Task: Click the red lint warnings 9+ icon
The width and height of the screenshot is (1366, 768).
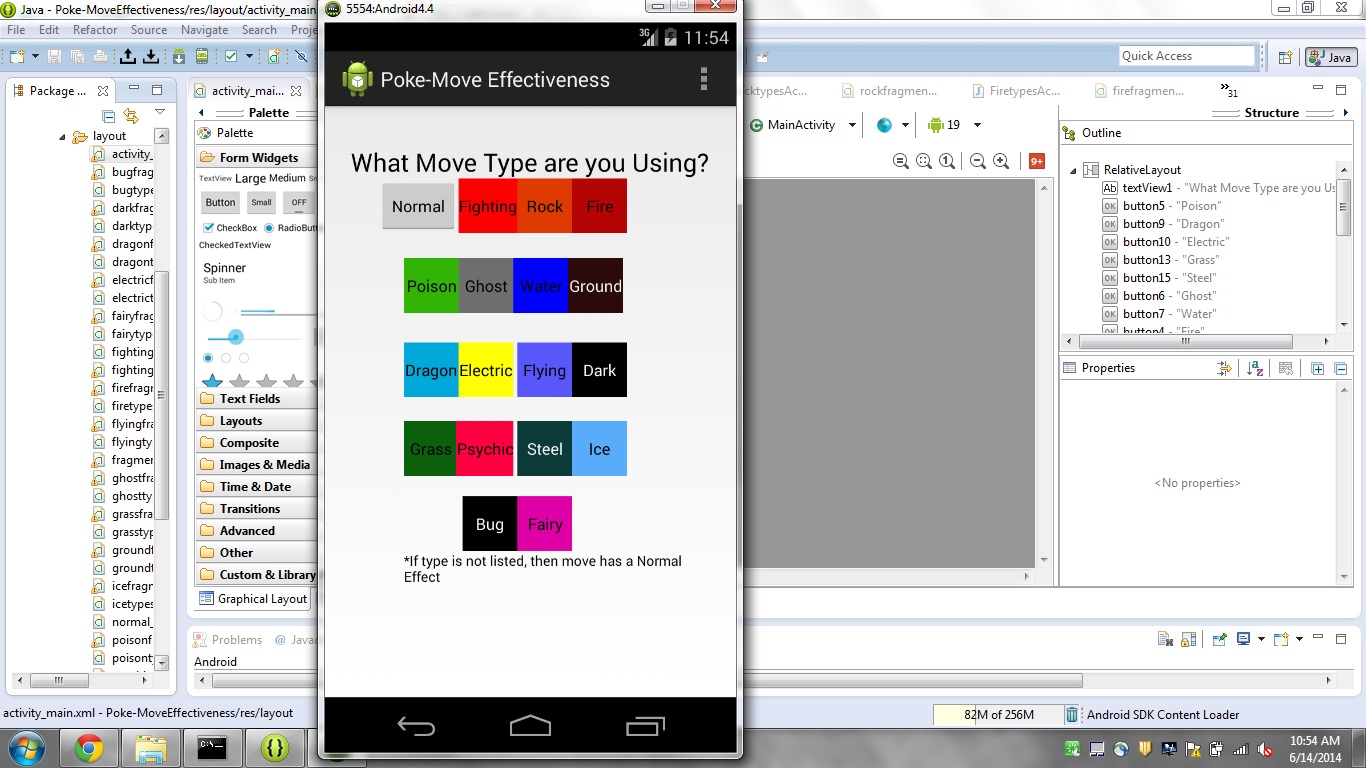Action: pyautogui.click(x=1037, y=161)
